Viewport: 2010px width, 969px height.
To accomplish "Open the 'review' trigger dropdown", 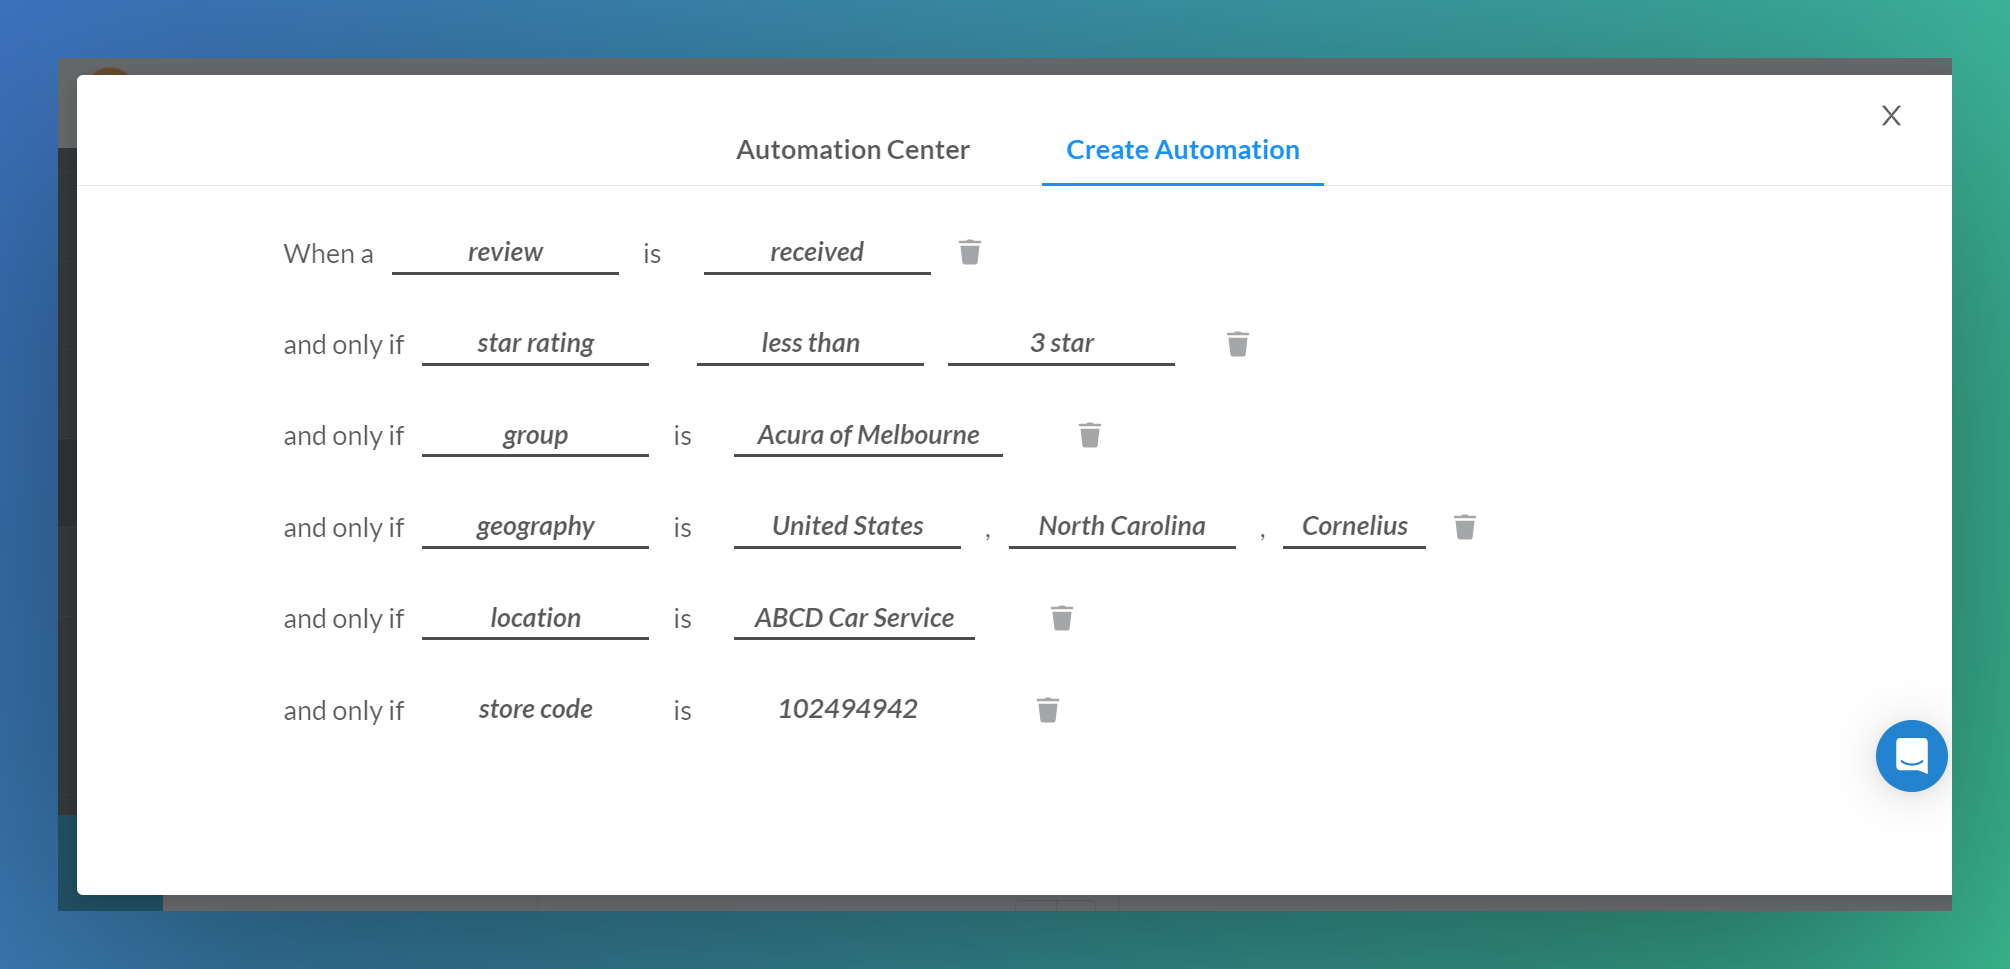I will pyautogui.click(x=505, y=253).
